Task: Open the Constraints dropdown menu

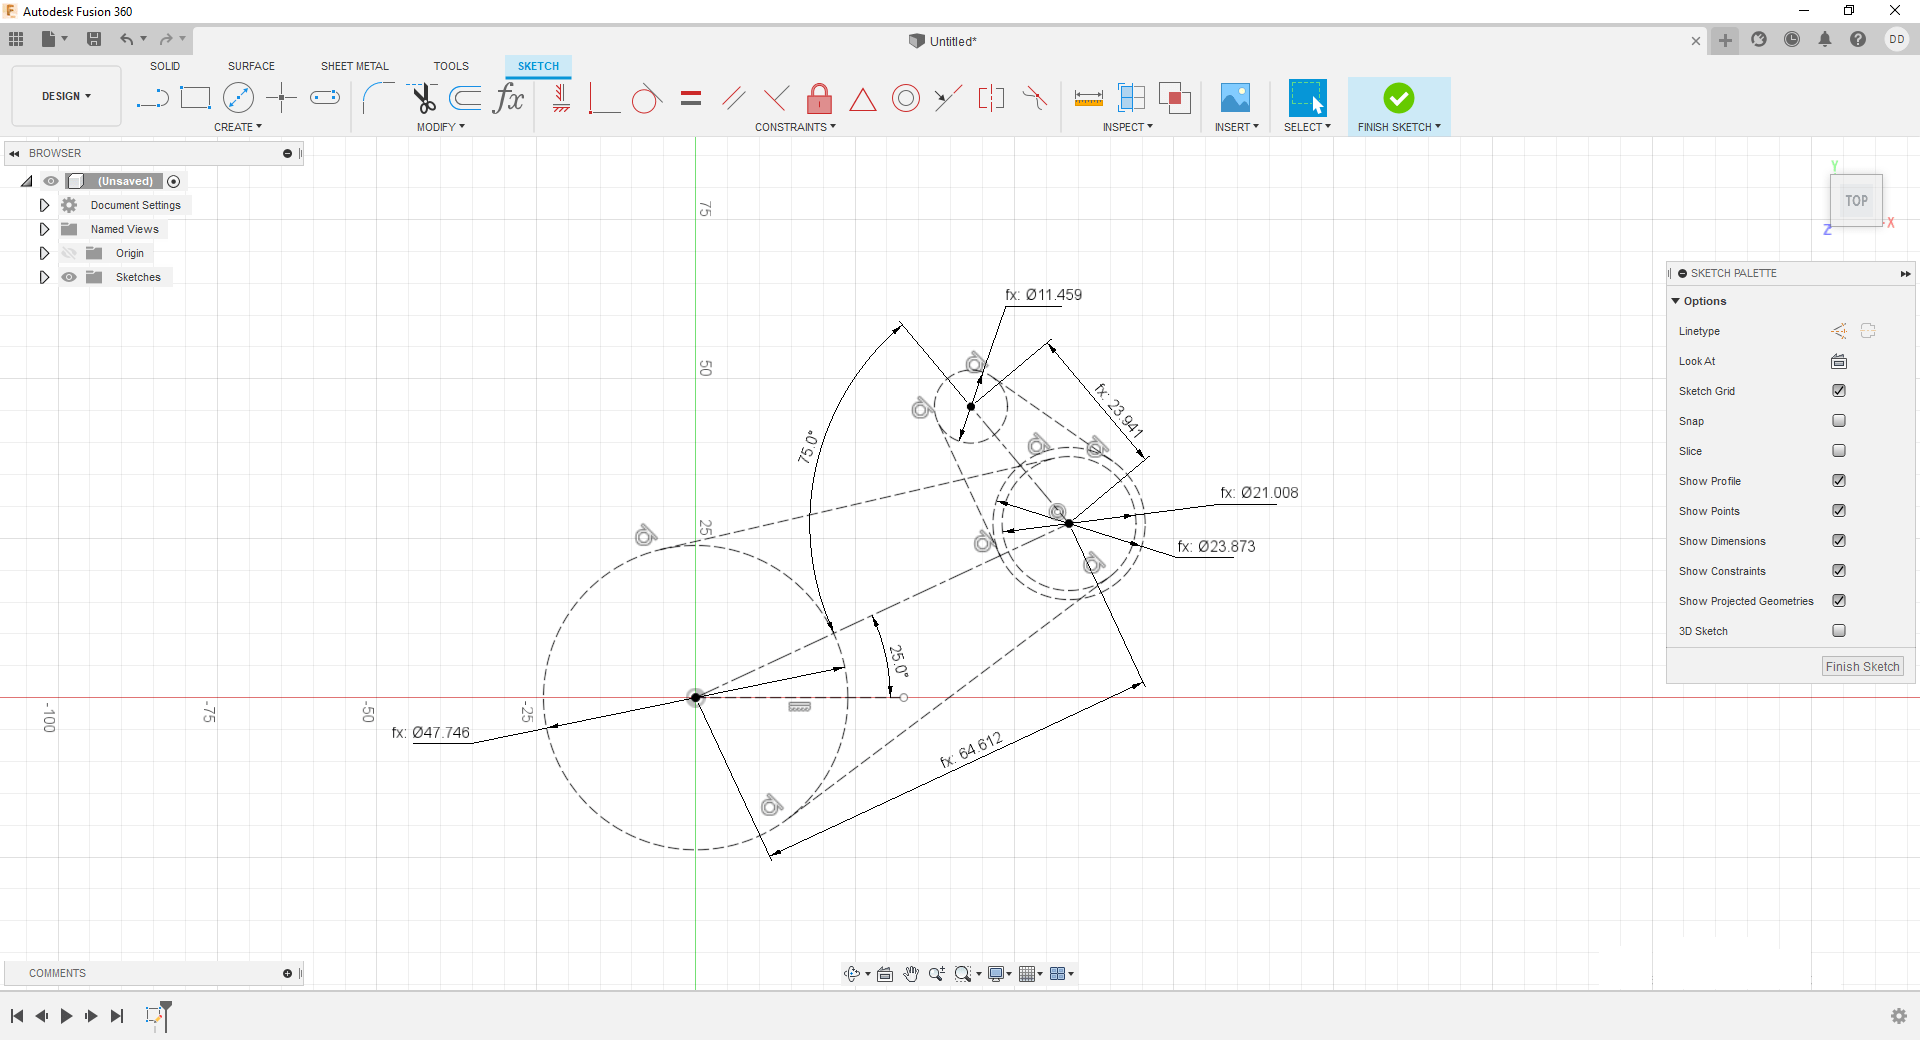Action: 796,126
